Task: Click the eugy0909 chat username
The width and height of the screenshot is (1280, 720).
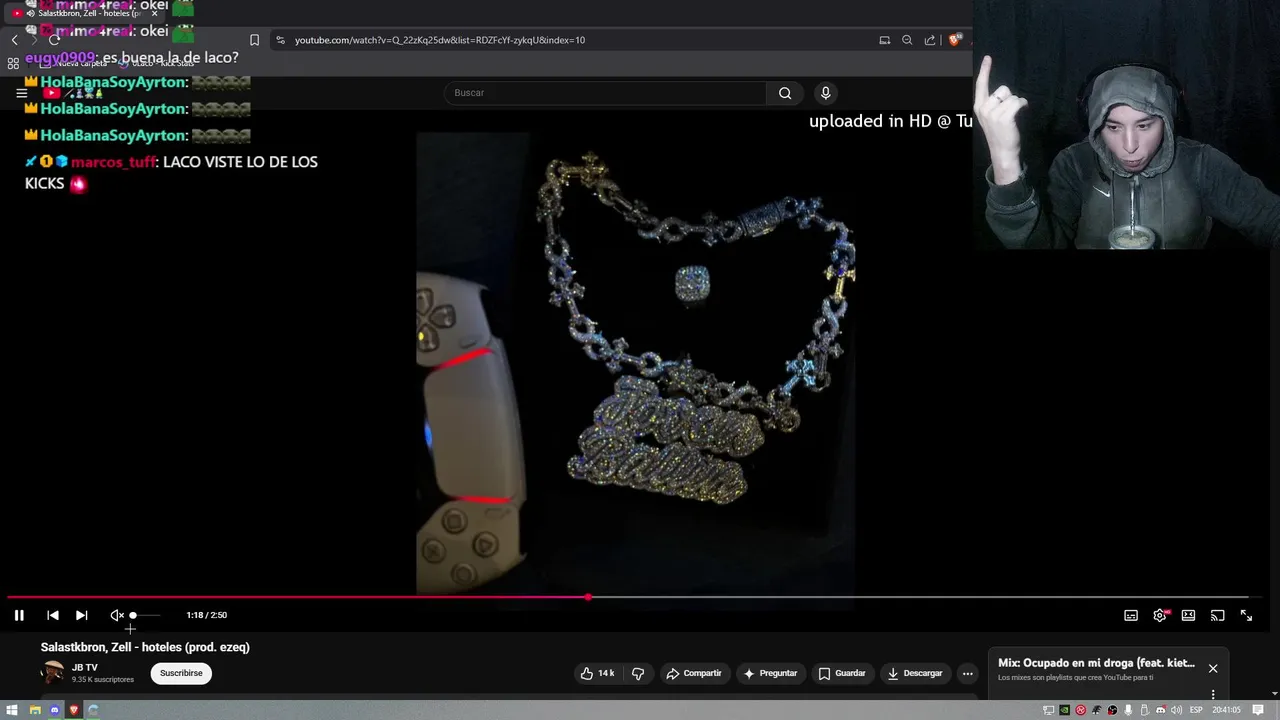Action: [59, 58]
